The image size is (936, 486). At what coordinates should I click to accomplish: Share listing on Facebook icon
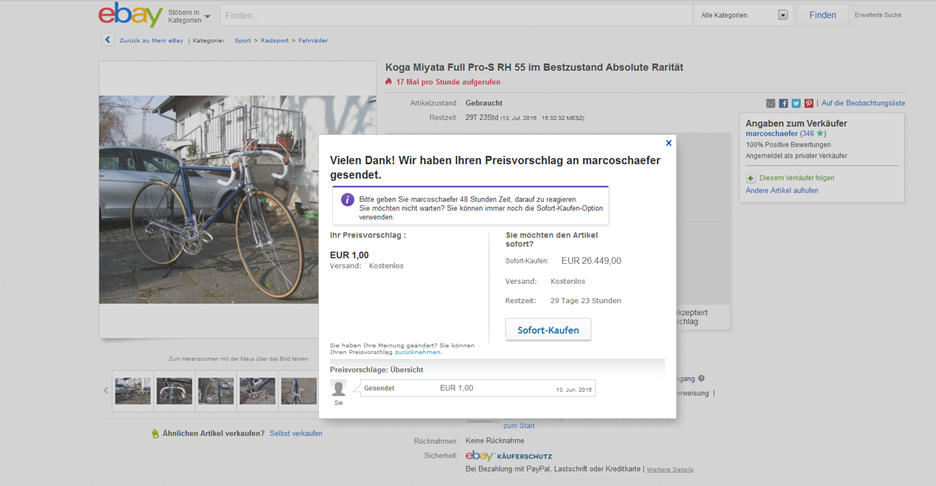(783, 103)
